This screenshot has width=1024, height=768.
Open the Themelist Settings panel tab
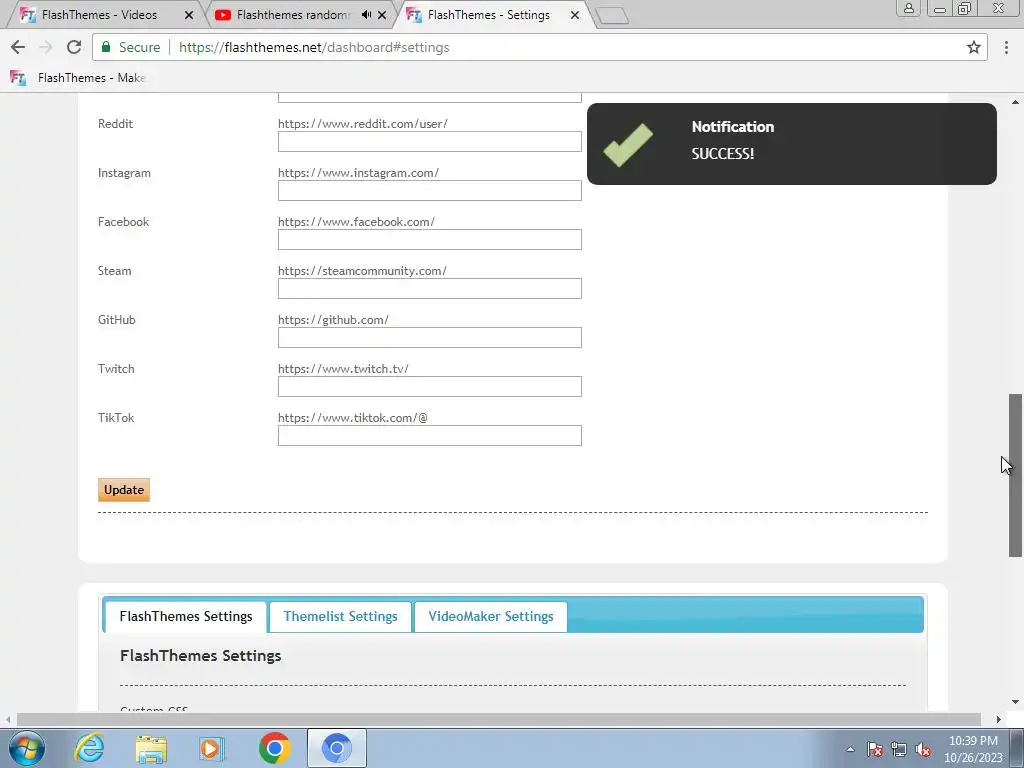click(340, 616)
